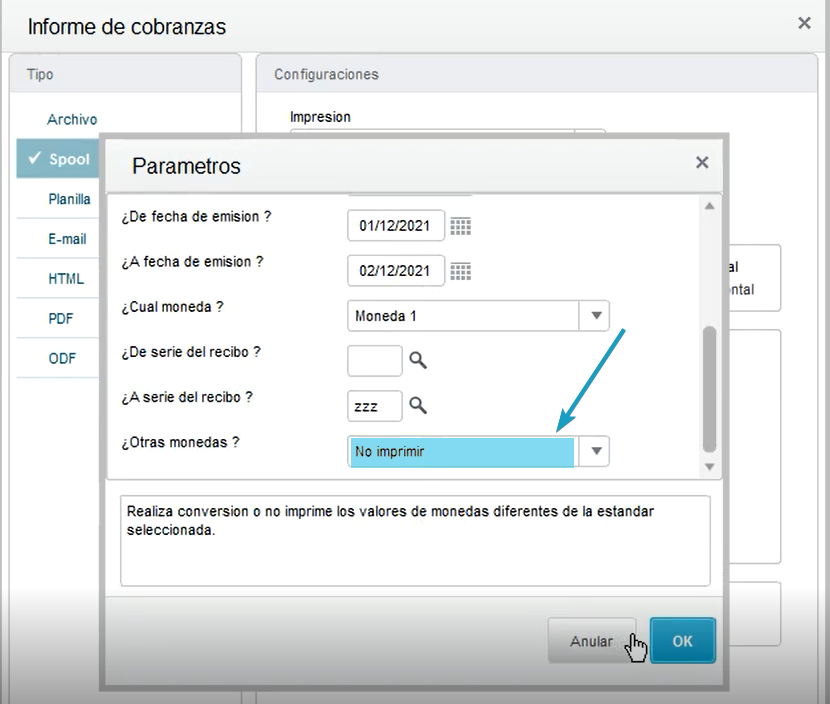Screen dimensions: 830x704
Task: Search lookup for De serie del recibo
Action: coord(418,360)
